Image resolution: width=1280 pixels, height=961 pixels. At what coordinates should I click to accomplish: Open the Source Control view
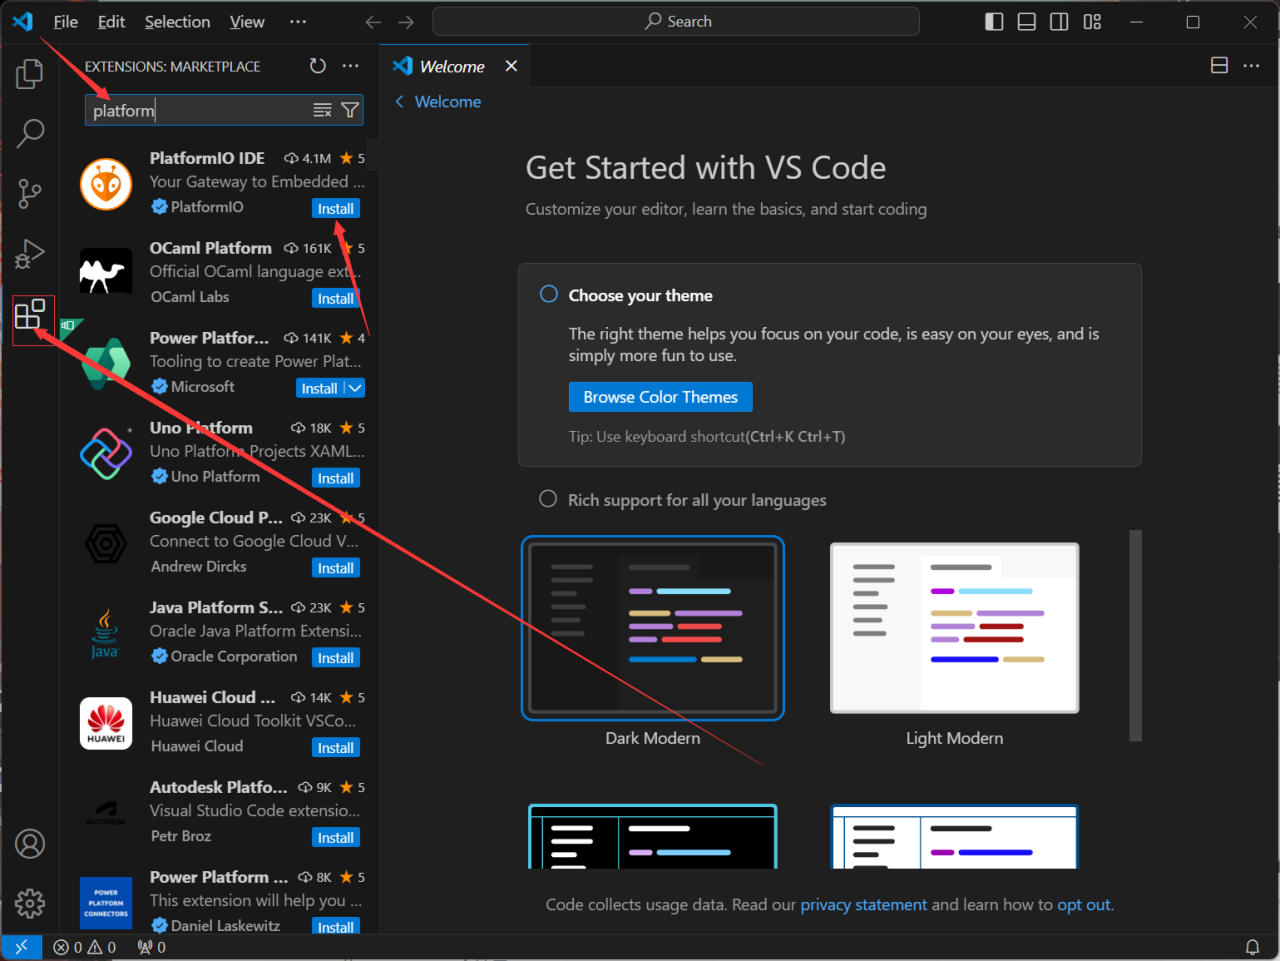(30, 193)
